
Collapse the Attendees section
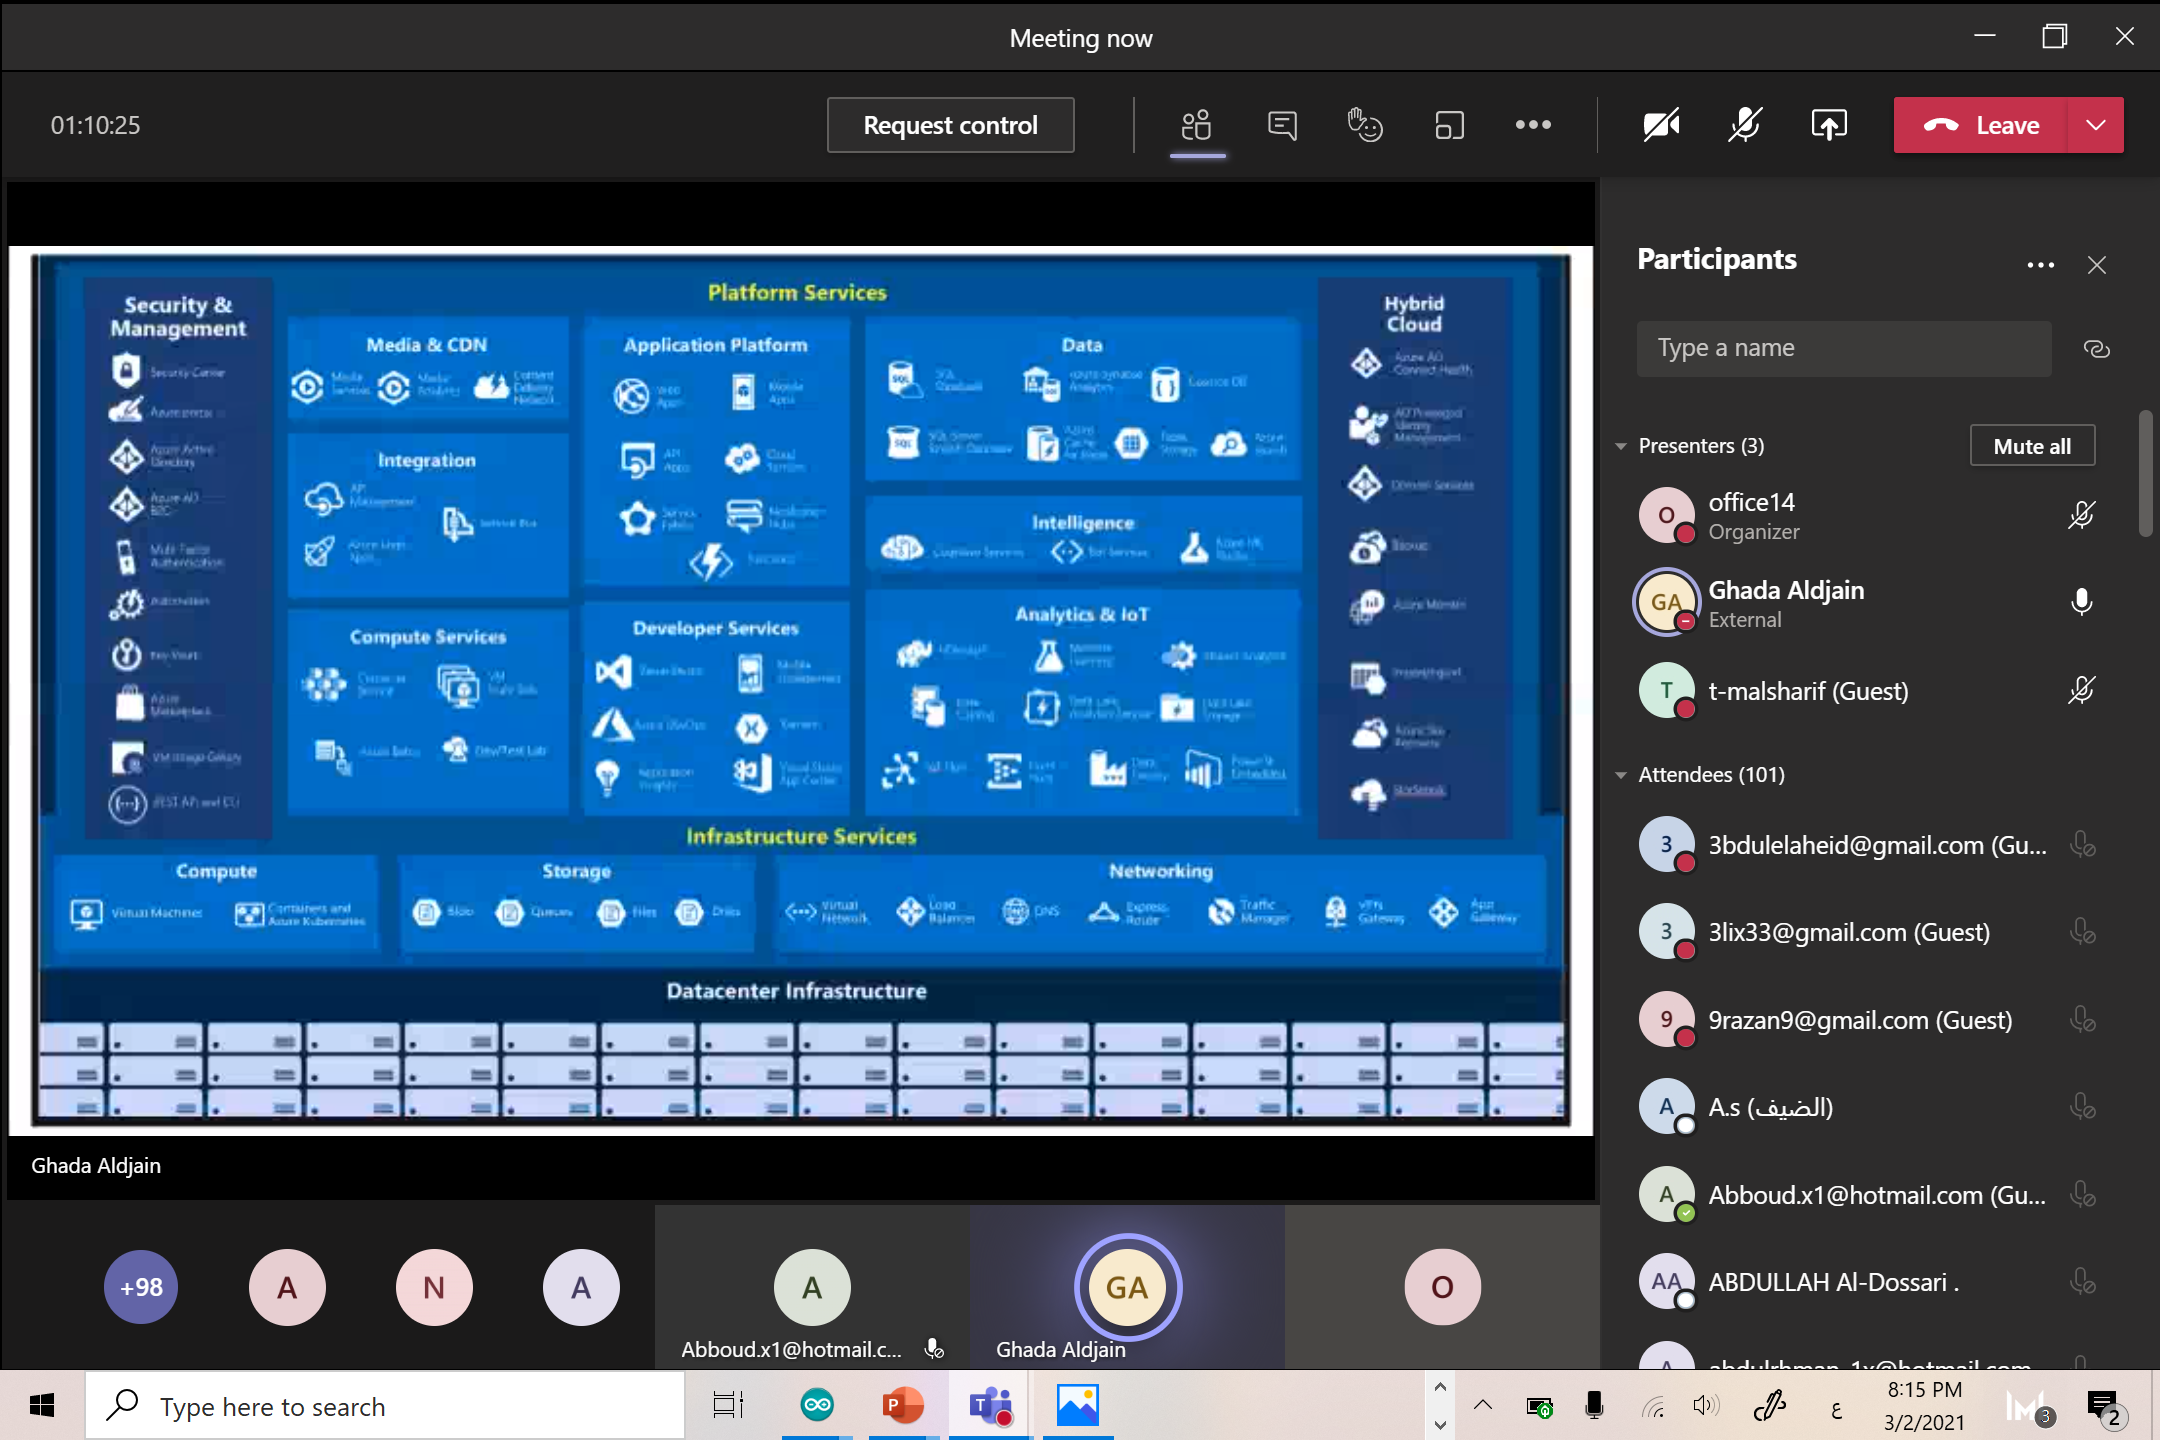(1621, 775)
